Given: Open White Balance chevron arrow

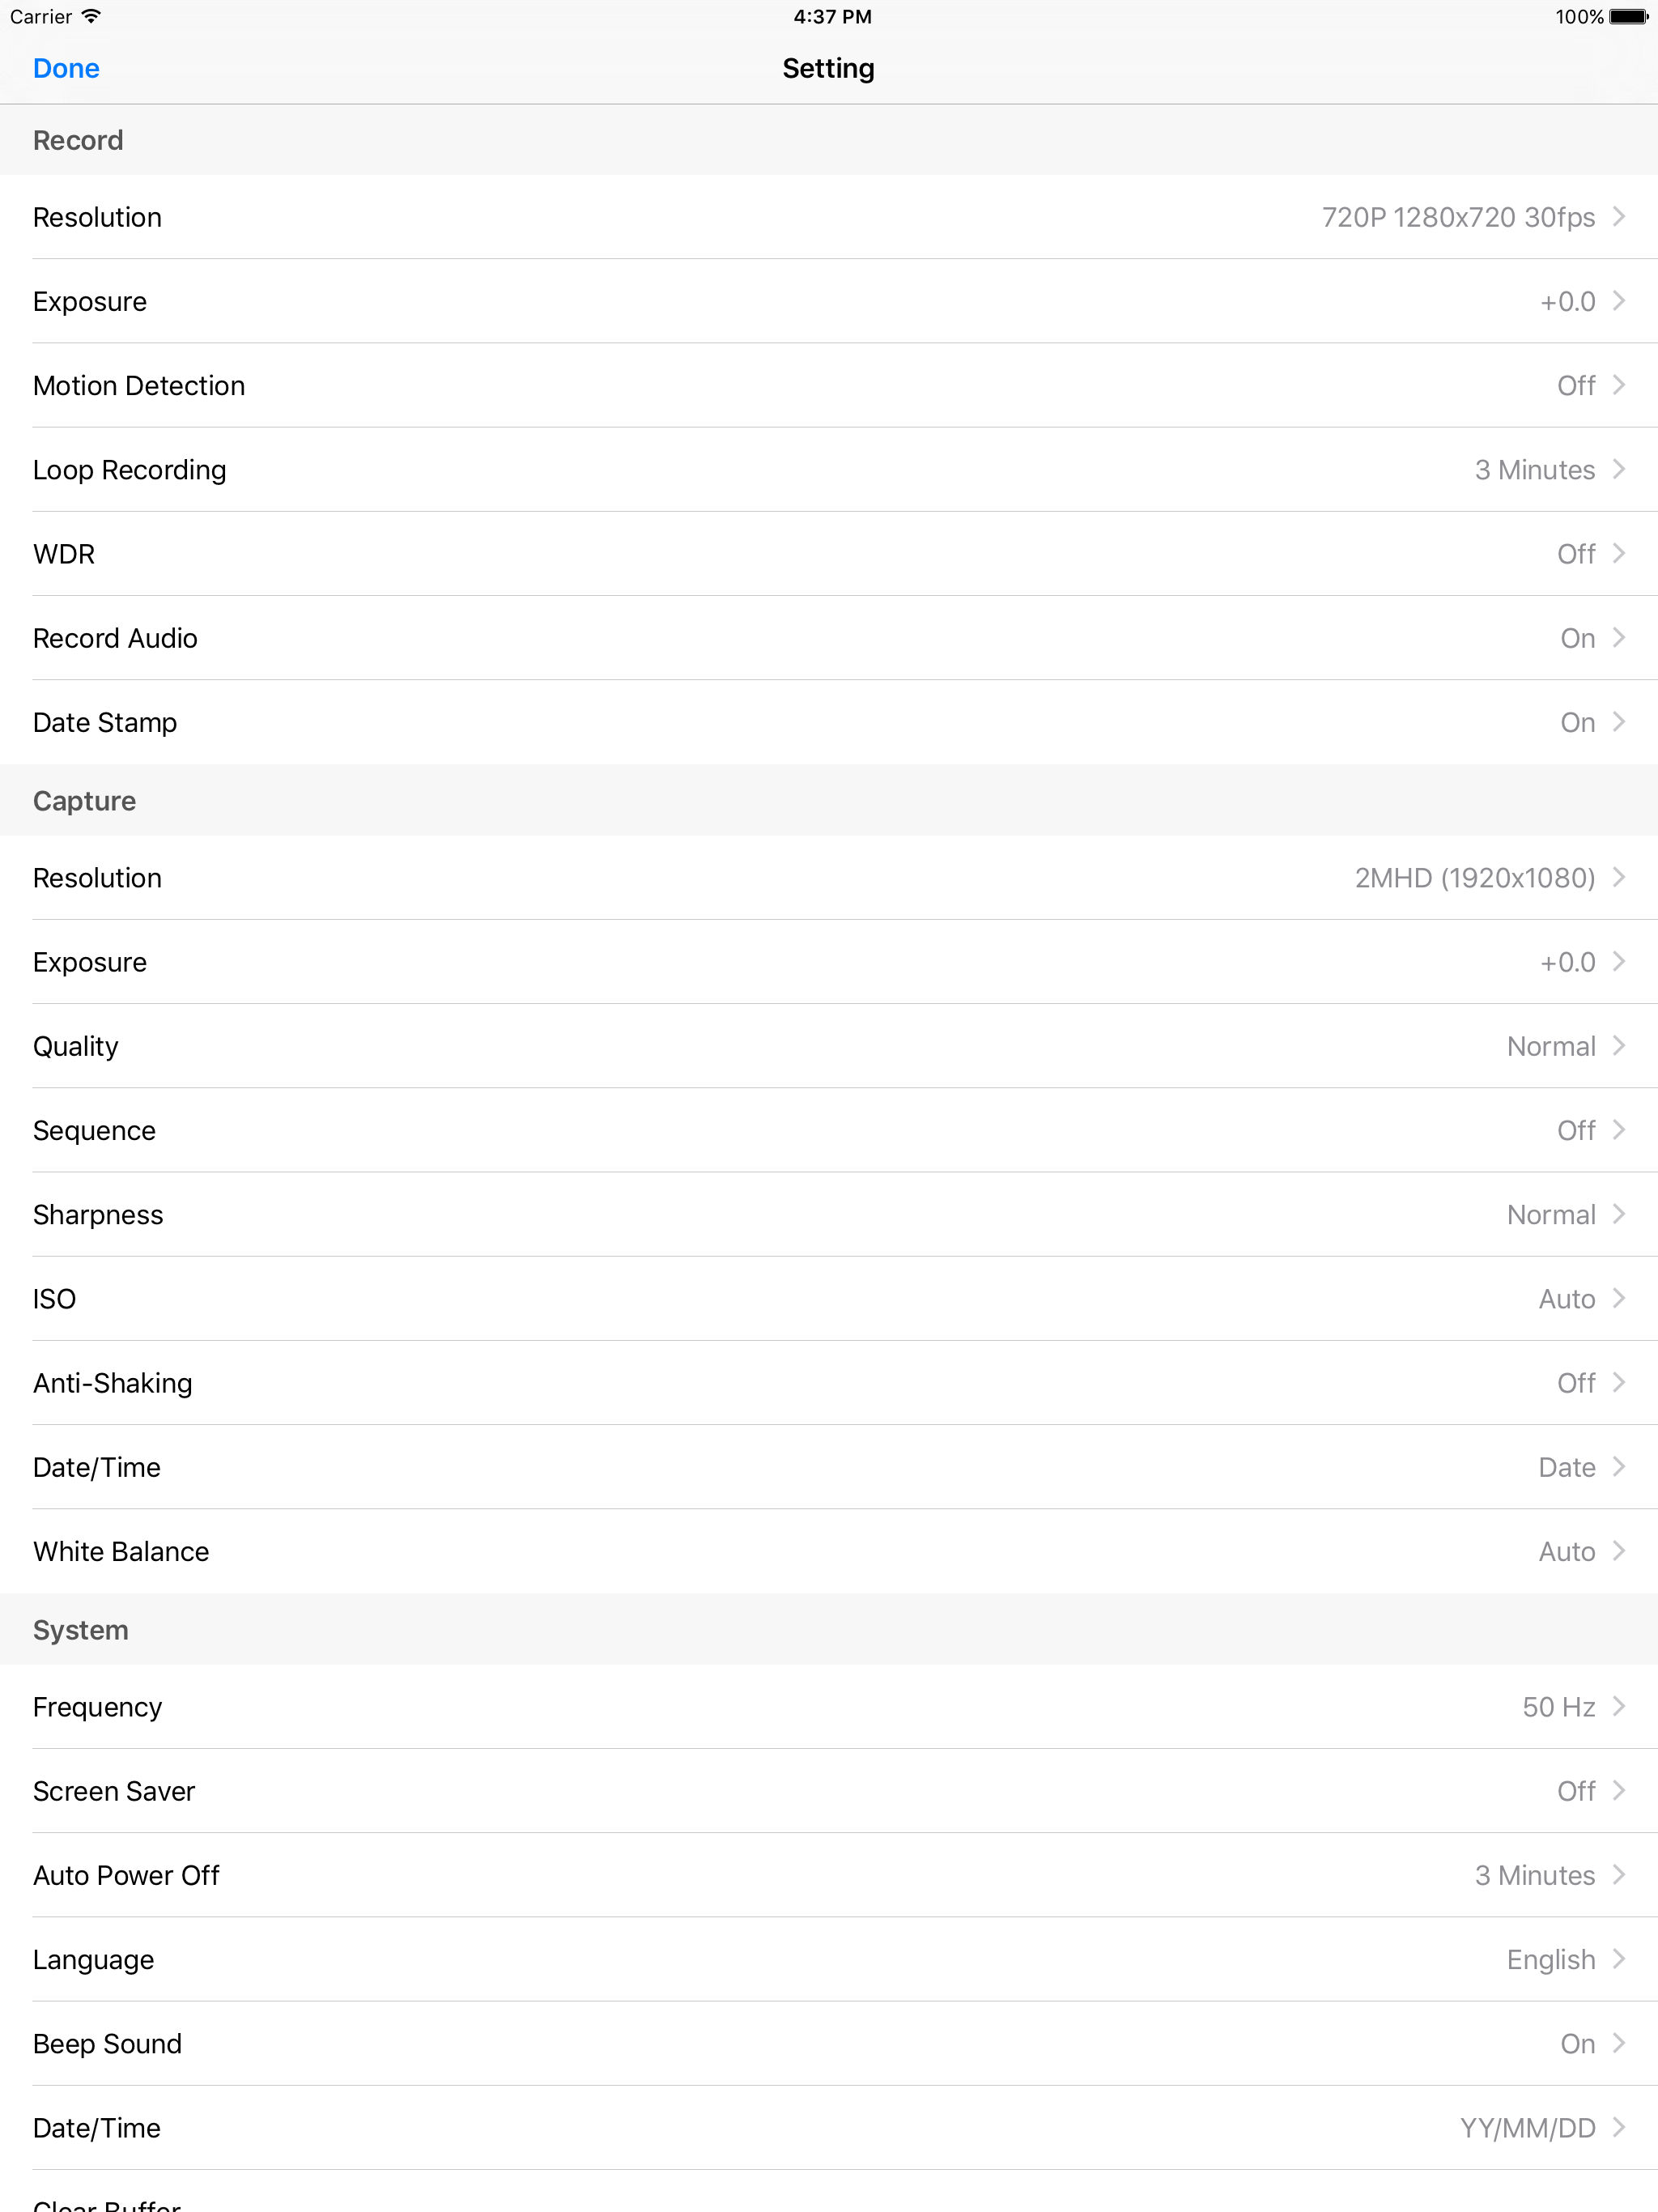Looking at the screenshot, I should click(x=1619, y=1551).
